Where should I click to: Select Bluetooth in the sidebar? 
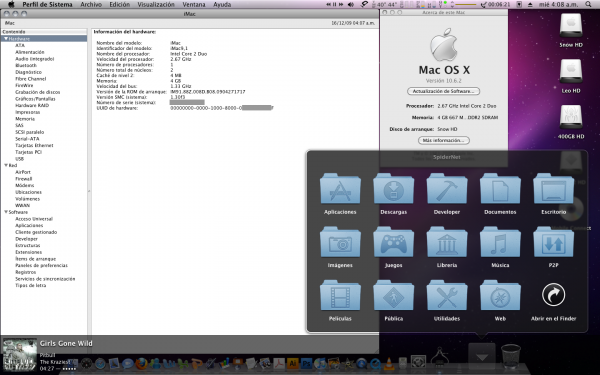pos(26,65)
